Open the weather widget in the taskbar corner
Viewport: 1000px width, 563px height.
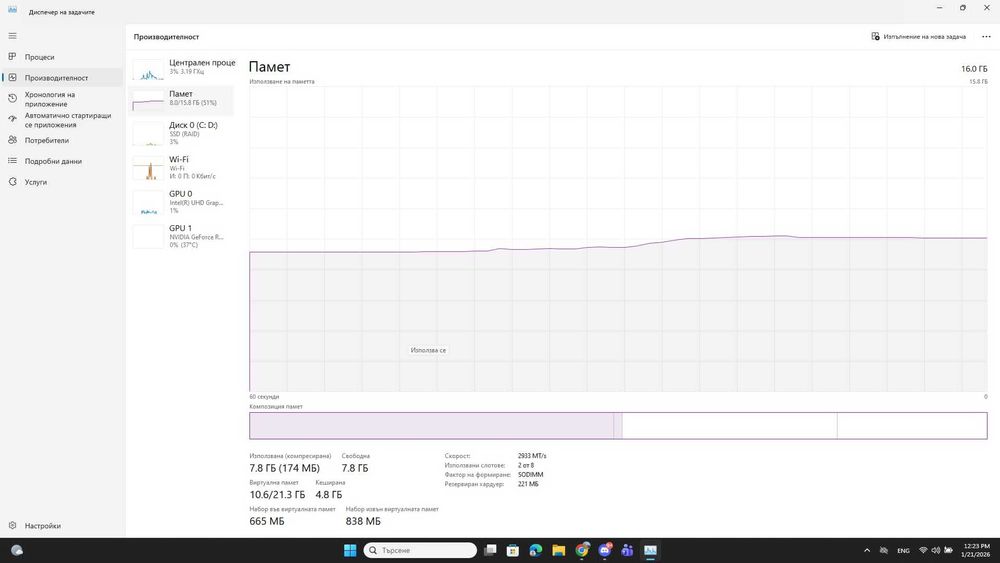point(17,550)
